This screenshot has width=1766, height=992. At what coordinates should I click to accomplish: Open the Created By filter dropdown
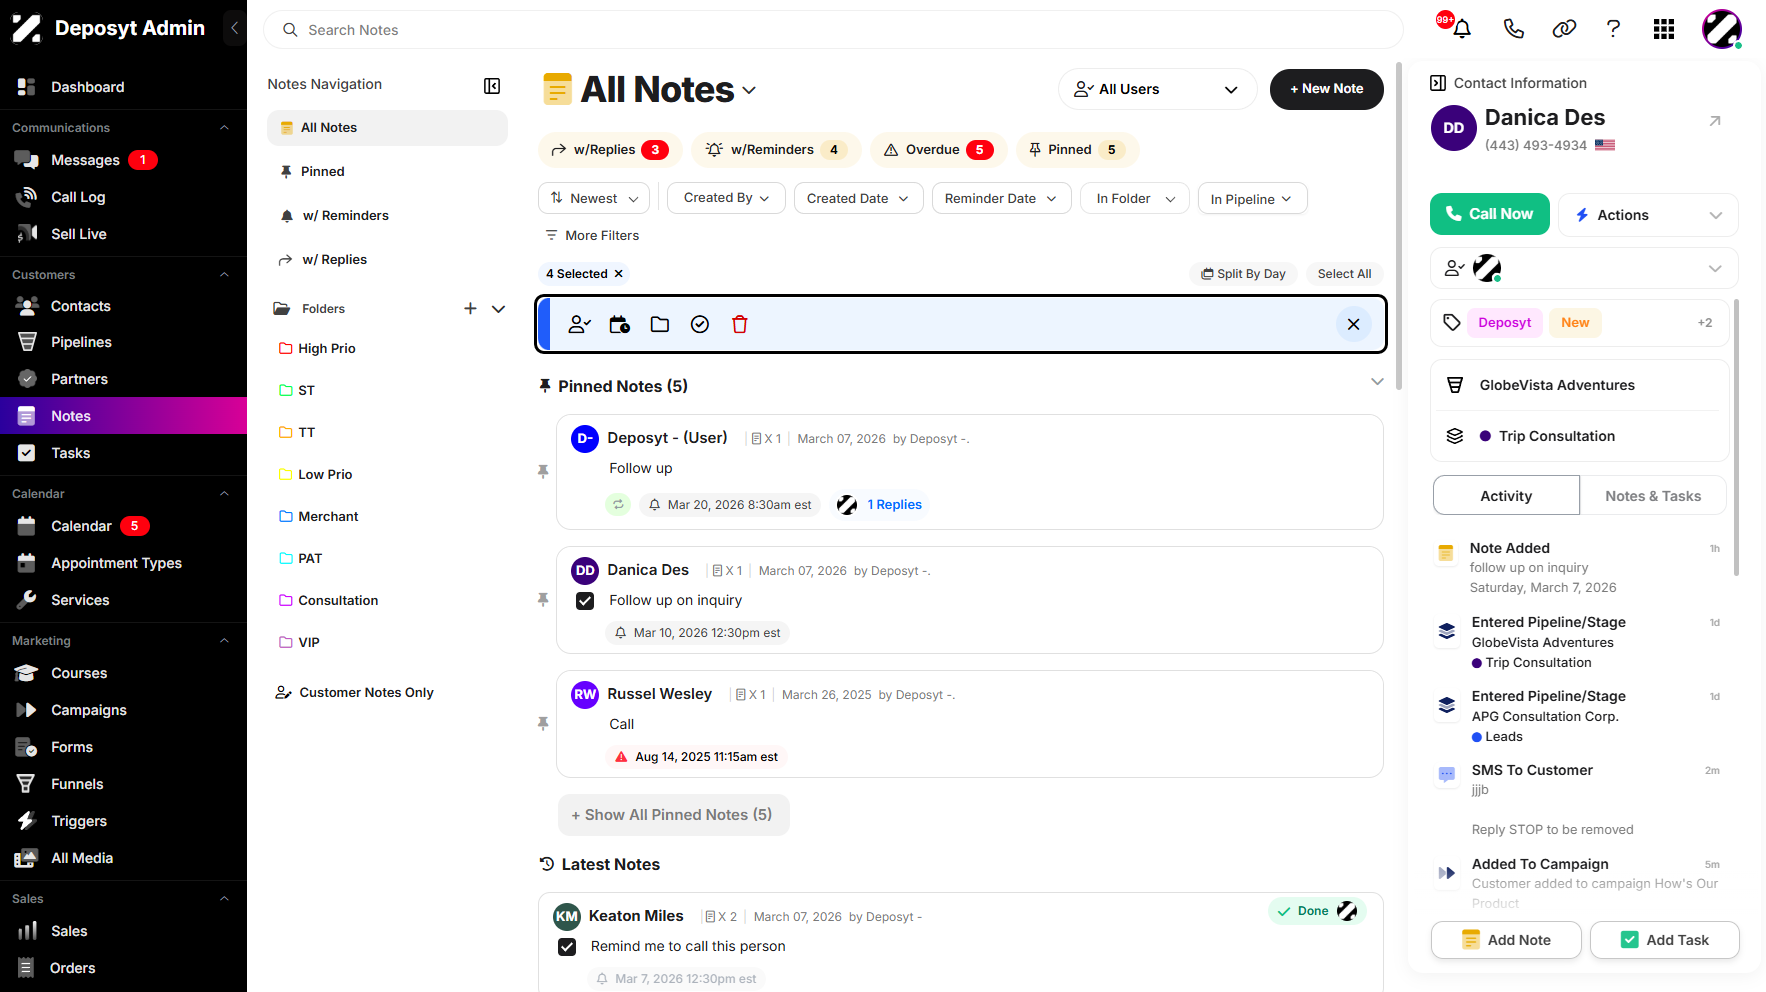(x=726, y=198)
